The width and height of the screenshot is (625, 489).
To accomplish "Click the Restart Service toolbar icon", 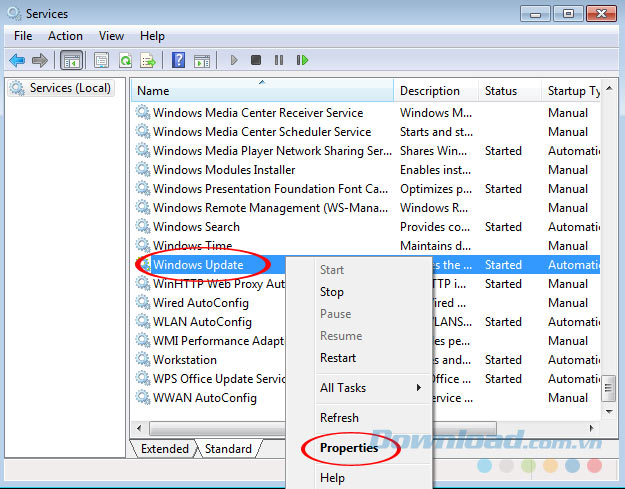I will (302, 60).
